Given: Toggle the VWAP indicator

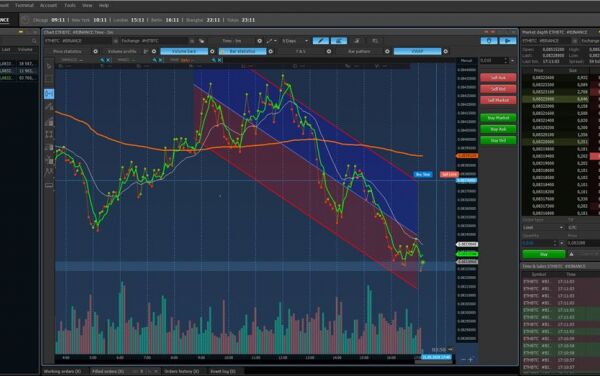Looking at the screenshot, I should click(x=417, y=51).
